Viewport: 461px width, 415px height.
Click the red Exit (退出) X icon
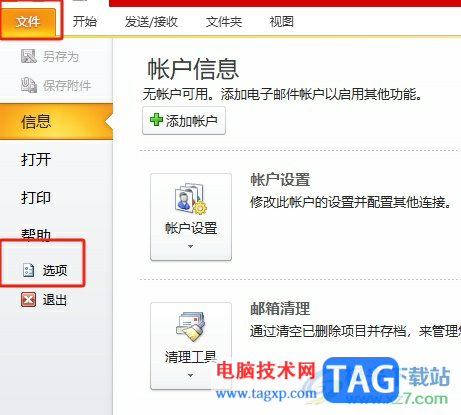29,299
